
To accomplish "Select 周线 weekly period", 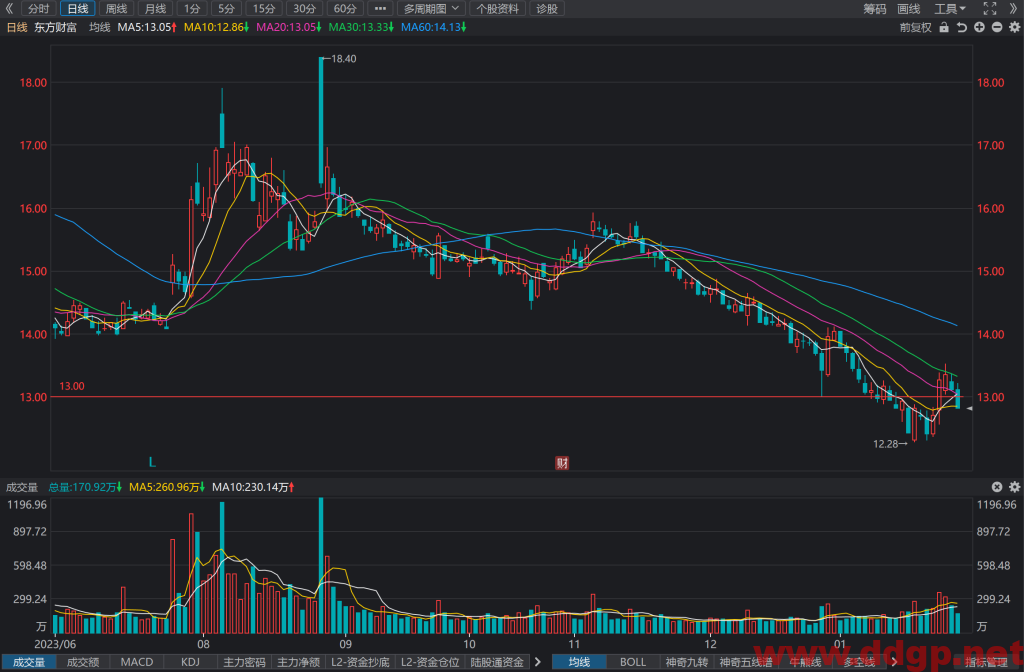I will pos(116,8).
